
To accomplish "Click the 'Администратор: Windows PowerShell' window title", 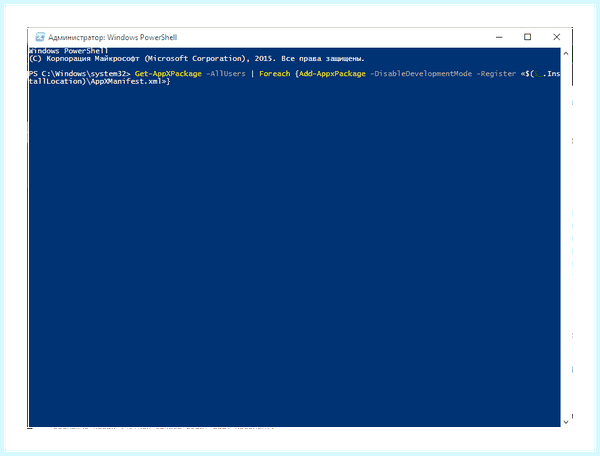I will (x=112, y=37).
